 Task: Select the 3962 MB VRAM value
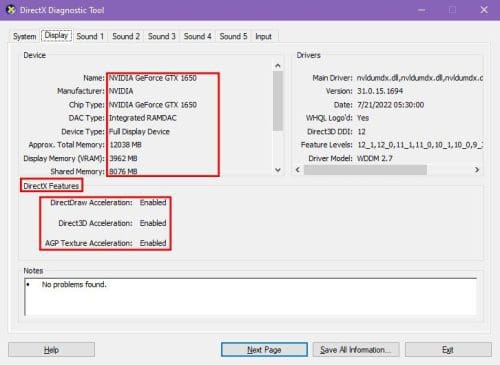click(123, 158)
